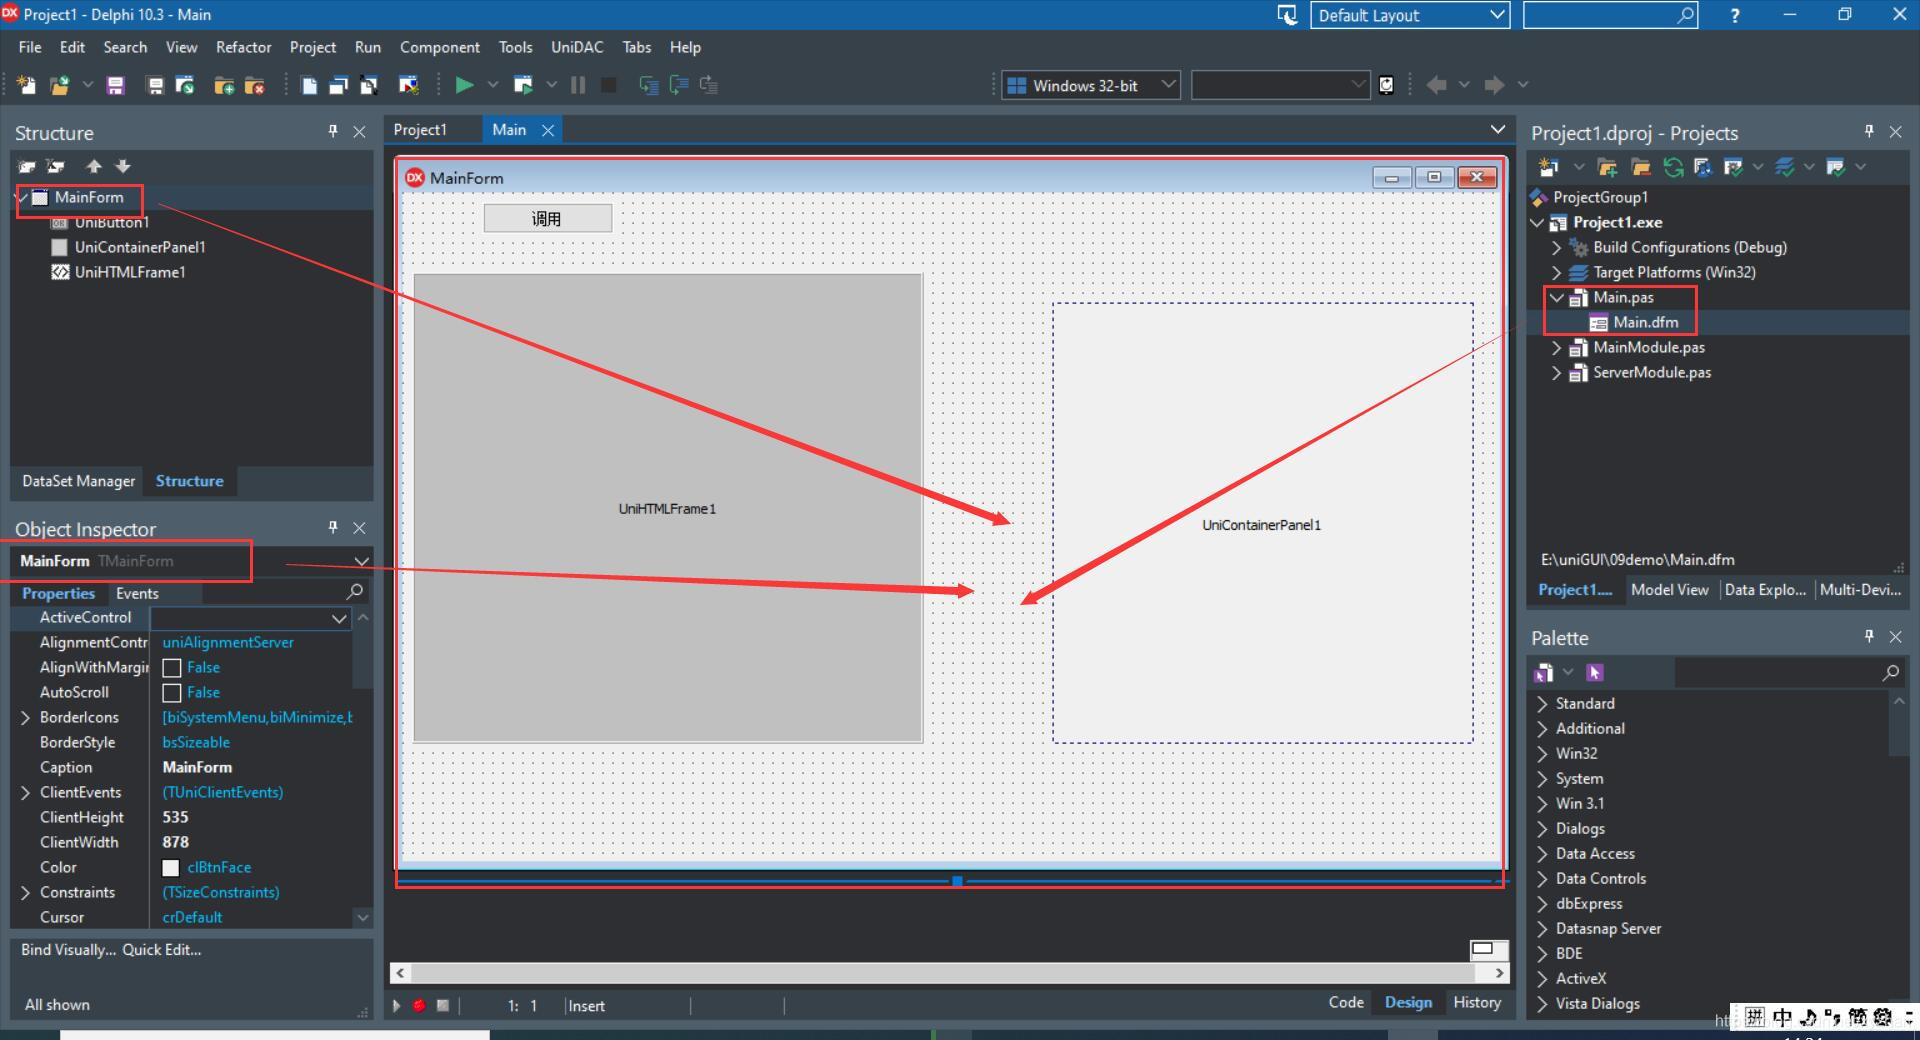Click the Trace Into step icon
Viewport: 1920px width, 1040px height.
pos(649,85)
